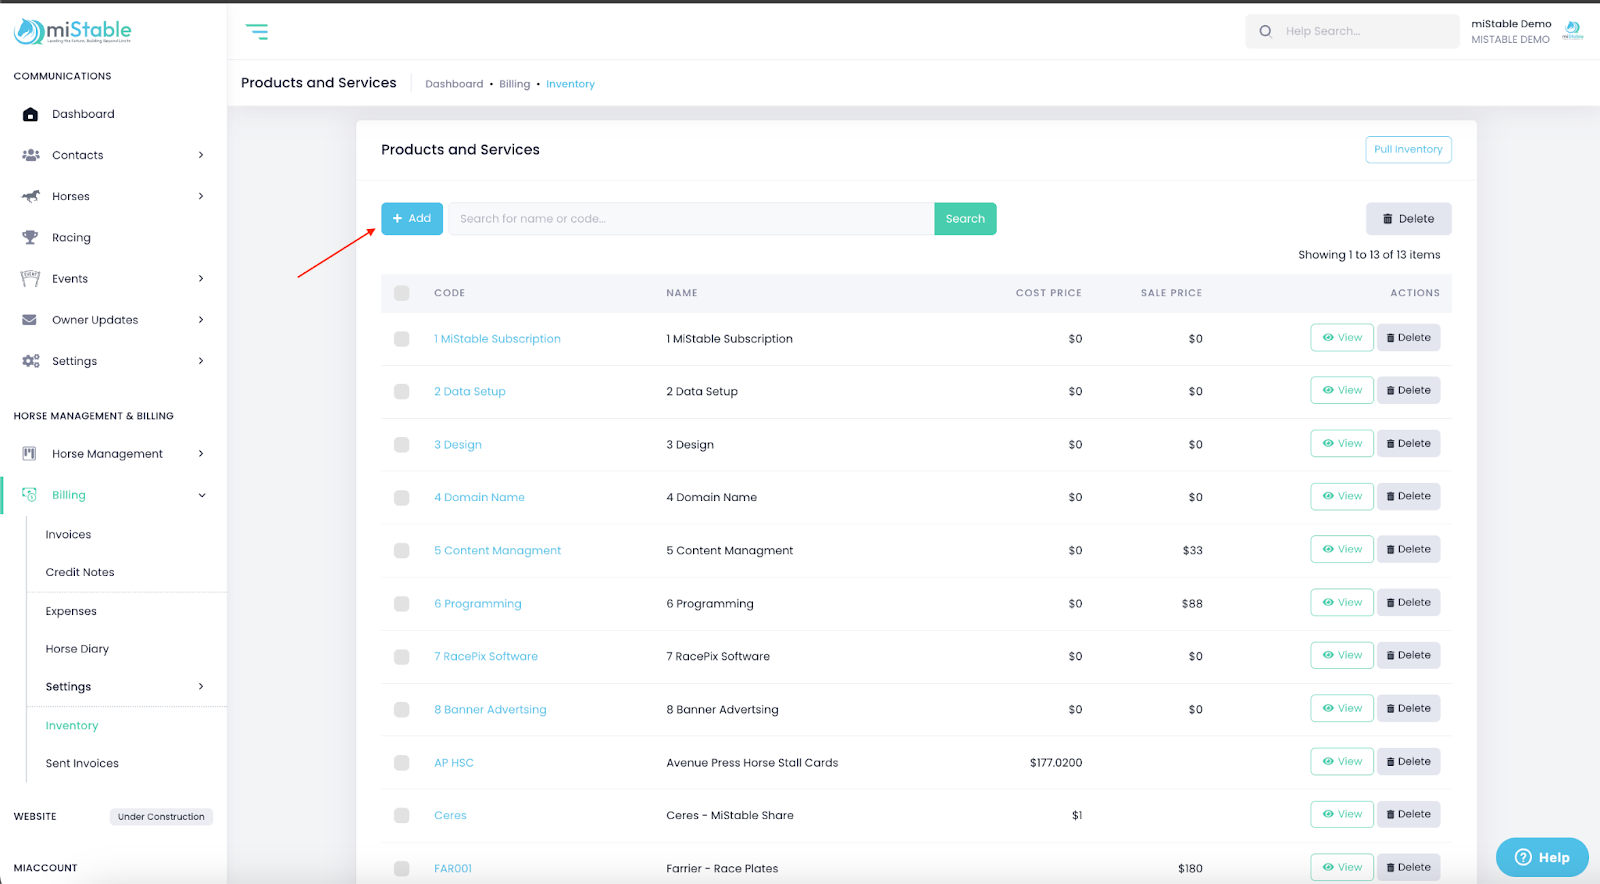The image size is (1600, 884).
Task: Click the Horses icon in sidebar
Action: point(31,196)
